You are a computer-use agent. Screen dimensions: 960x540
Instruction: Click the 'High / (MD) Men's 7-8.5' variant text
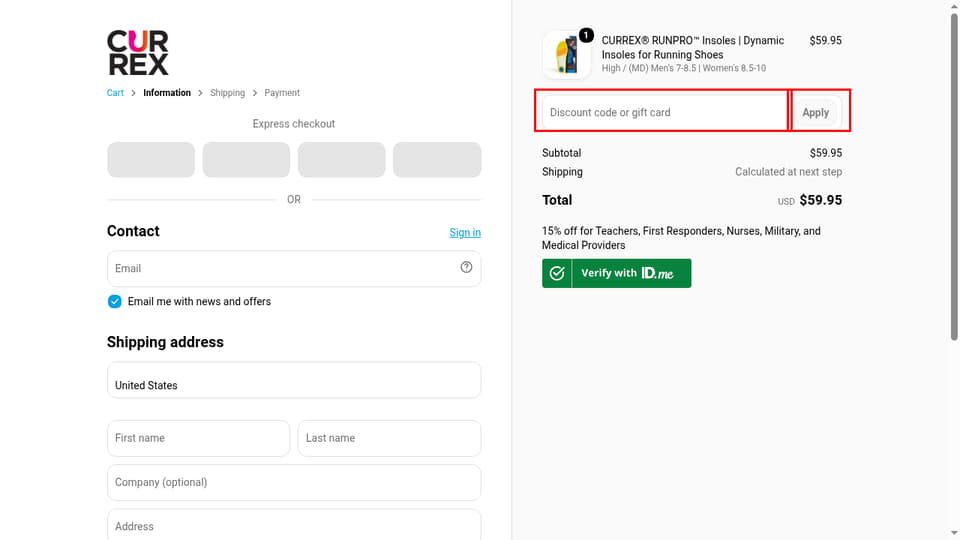[x=683, y=68]
